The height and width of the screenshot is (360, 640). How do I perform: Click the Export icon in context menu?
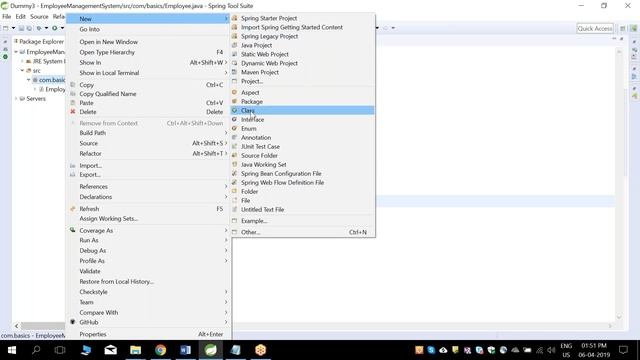[73, 174]
